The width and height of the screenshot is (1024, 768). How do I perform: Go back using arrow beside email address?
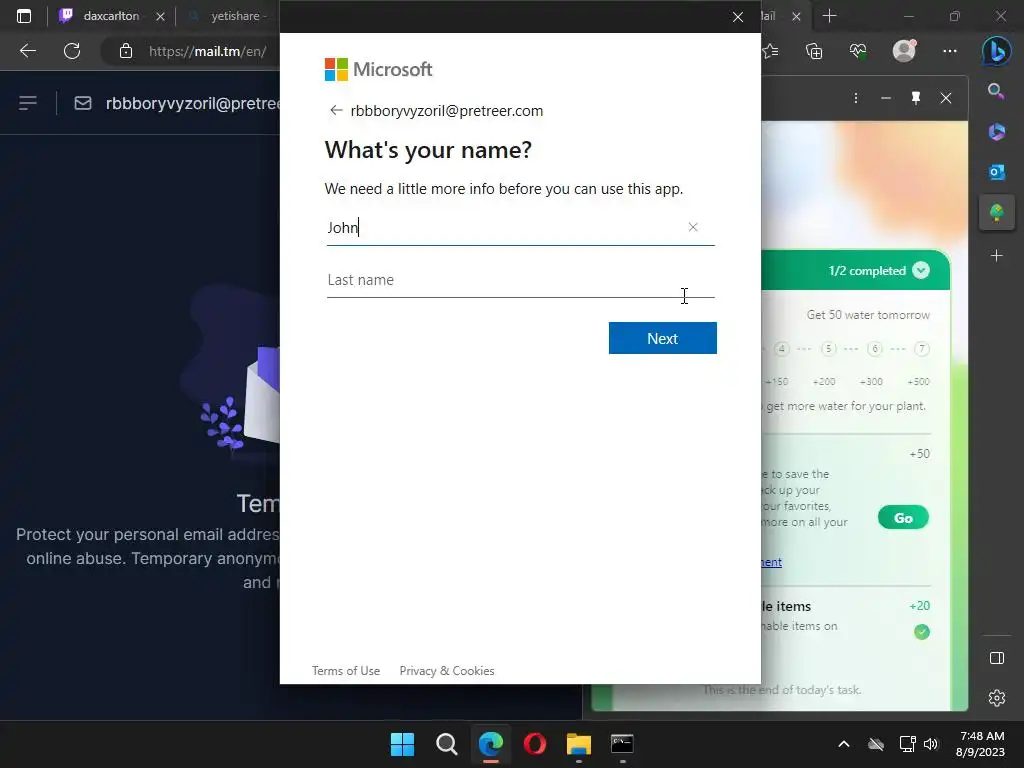pyautogui.click(x=336, y=110)
